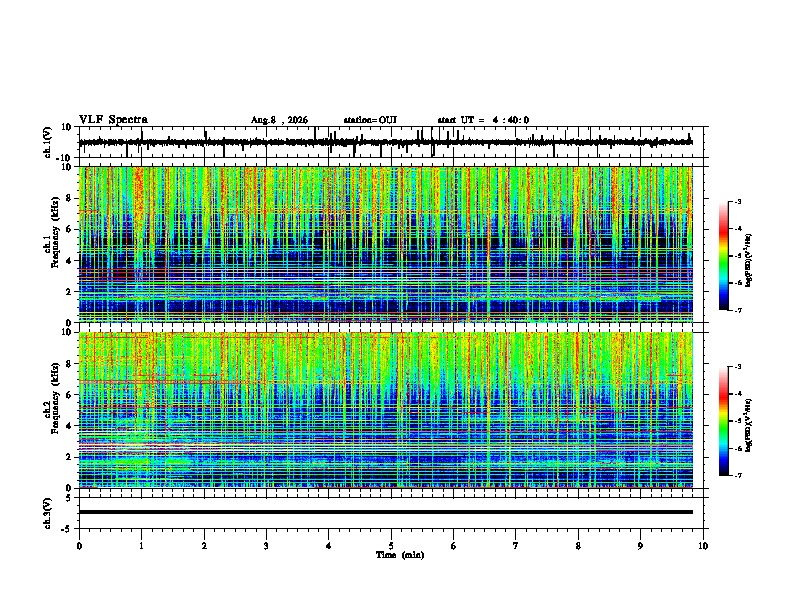The width and height of the screenshot is (792, 612).
Task: Click the "start UT = 4:40:0" label
Action: pyautogui.click(x=483, y=120)
